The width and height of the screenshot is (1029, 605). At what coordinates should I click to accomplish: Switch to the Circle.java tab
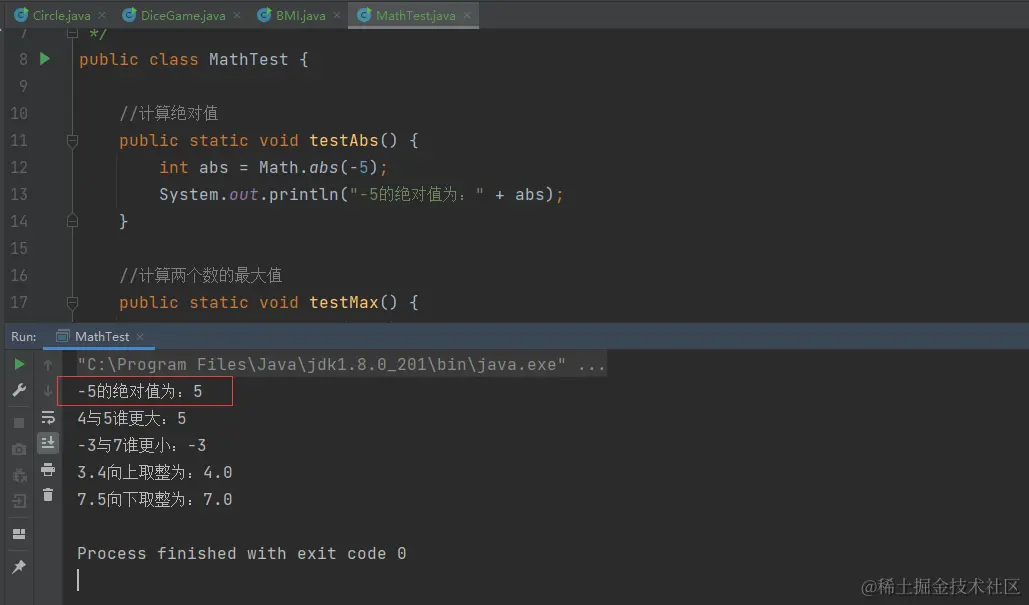coord(61,15)
